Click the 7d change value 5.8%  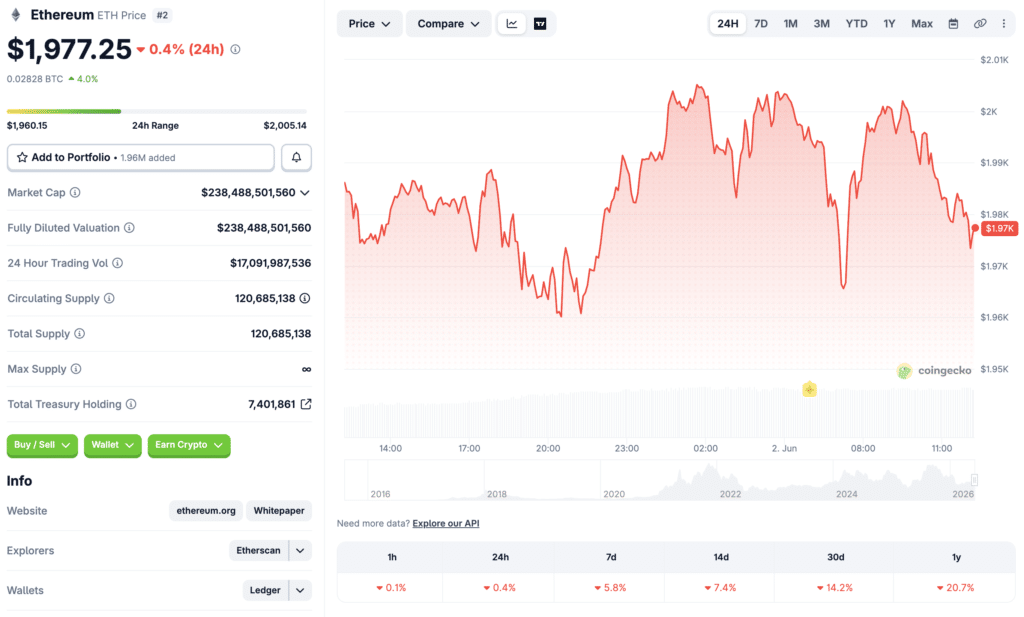611,588
